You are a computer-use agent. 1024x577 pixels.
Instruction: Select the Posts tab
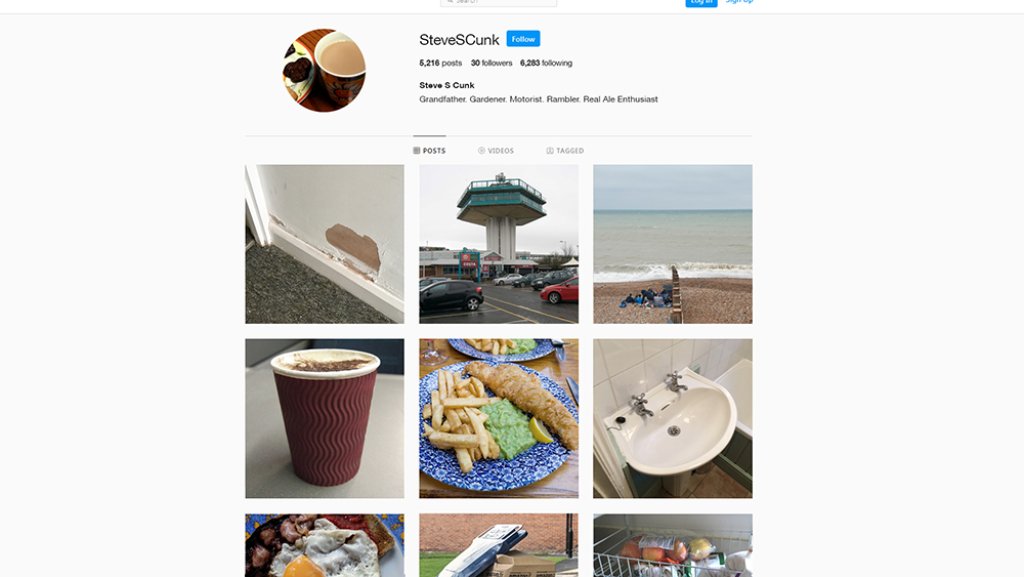(429, 151)
